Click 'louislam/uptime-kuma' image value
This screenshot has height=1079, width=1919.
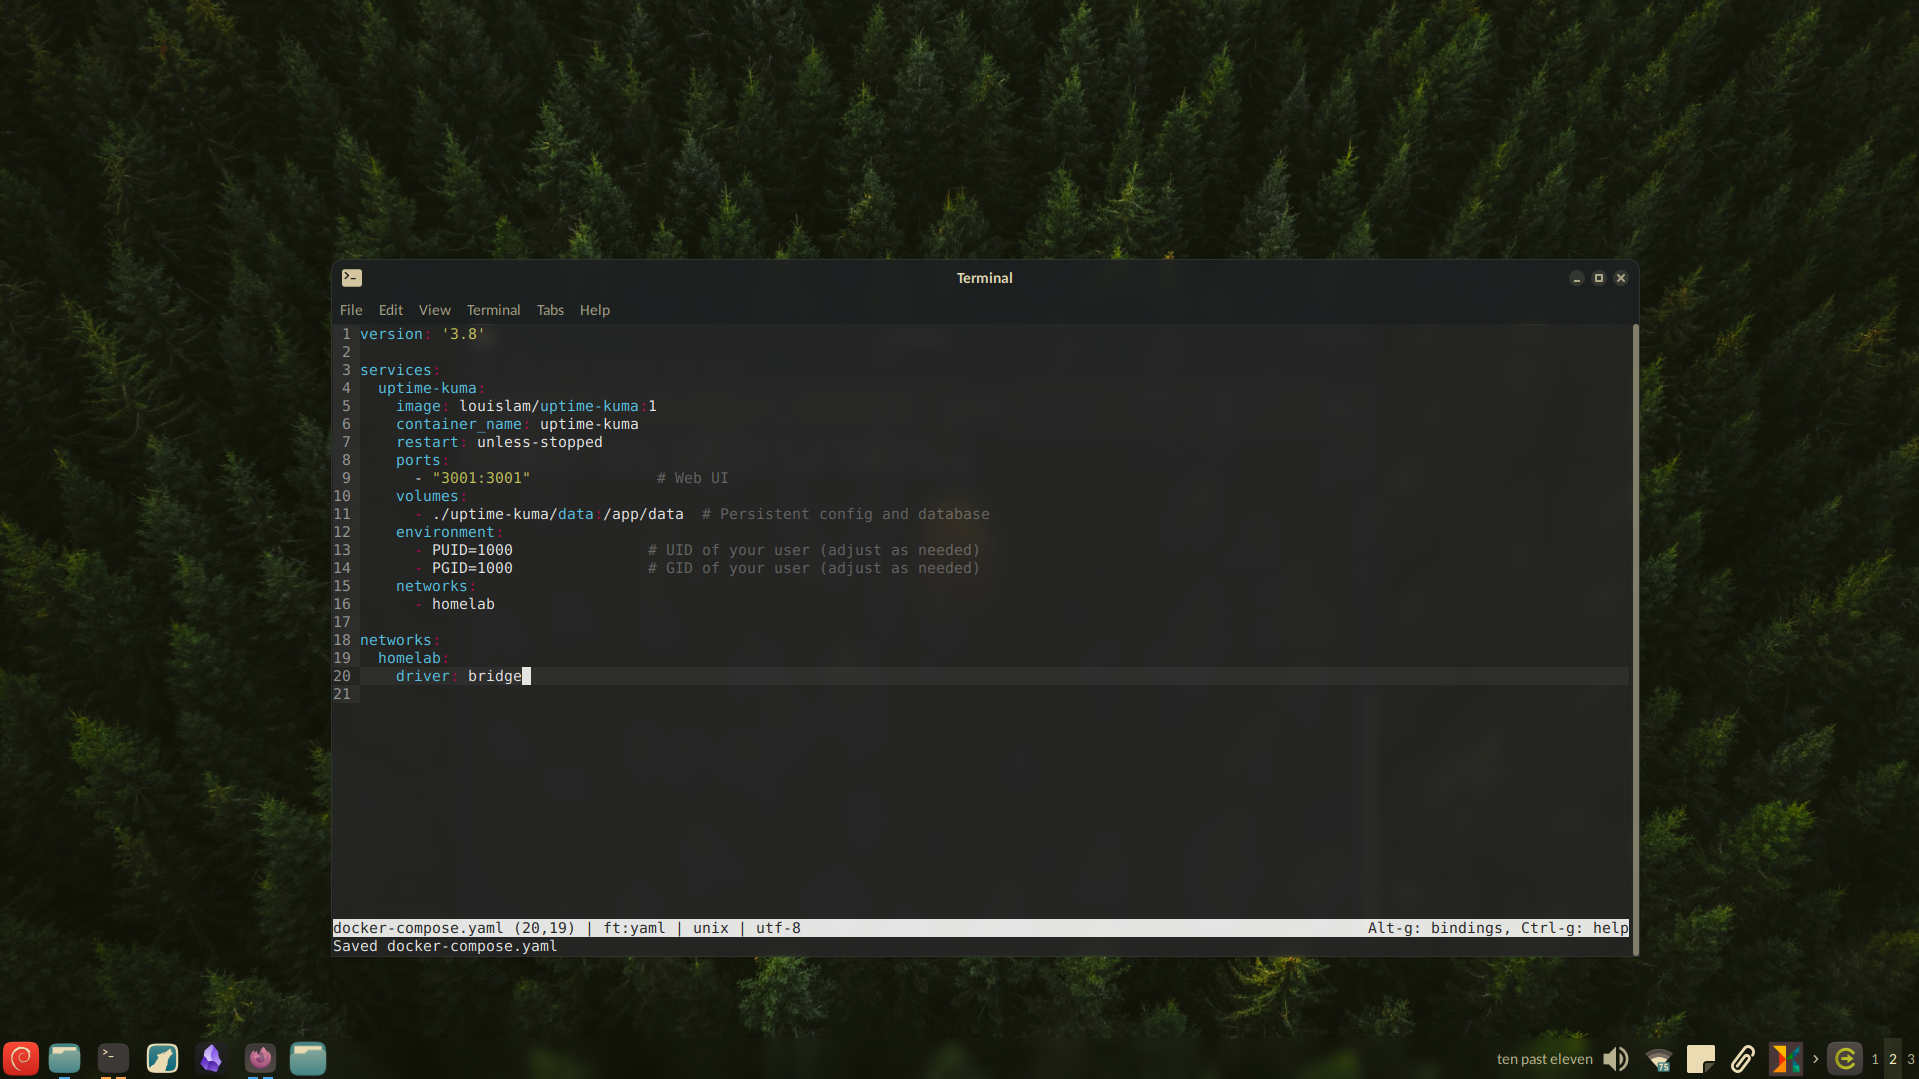(549, 406)
